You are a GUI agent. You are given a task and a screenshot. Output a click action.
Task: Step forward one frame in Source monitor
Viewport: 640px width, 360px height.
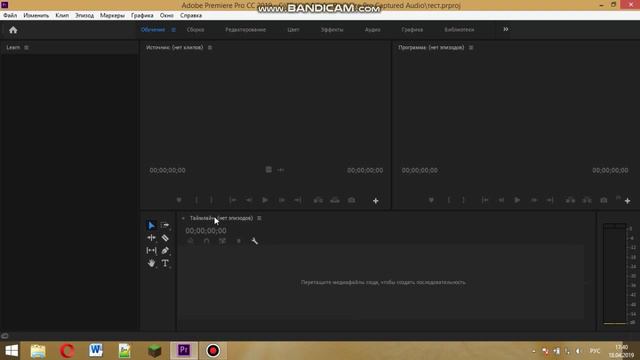coord(282,200)
